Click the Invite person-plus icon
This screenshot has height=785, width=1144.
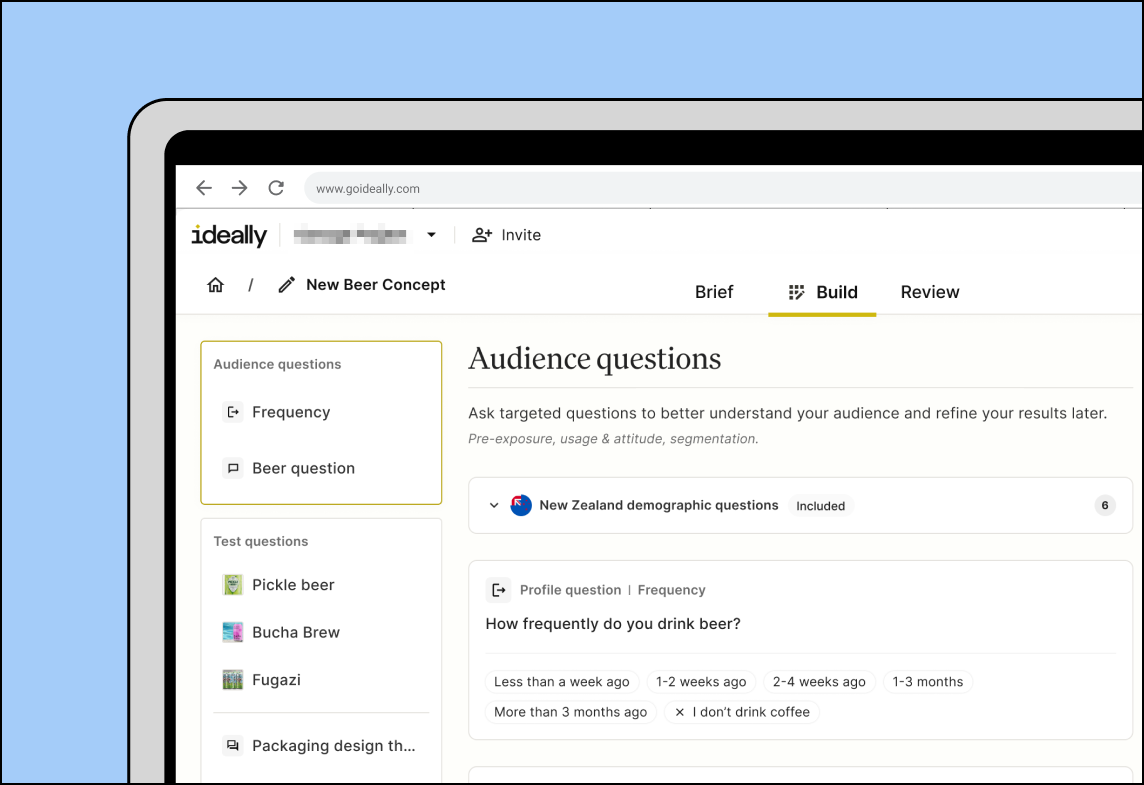(x=482, y=235)
